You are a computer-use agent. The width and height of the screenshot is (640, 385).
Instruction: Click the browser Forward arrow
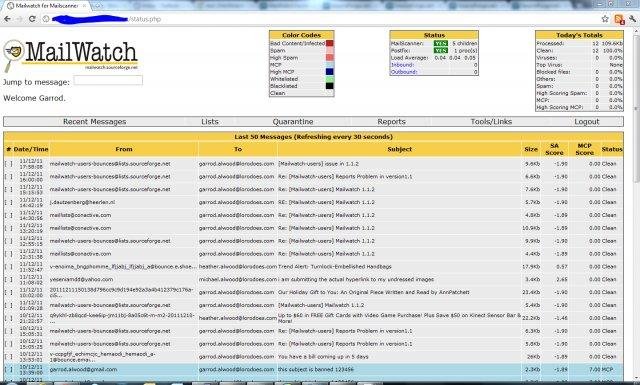click(19, 19)
